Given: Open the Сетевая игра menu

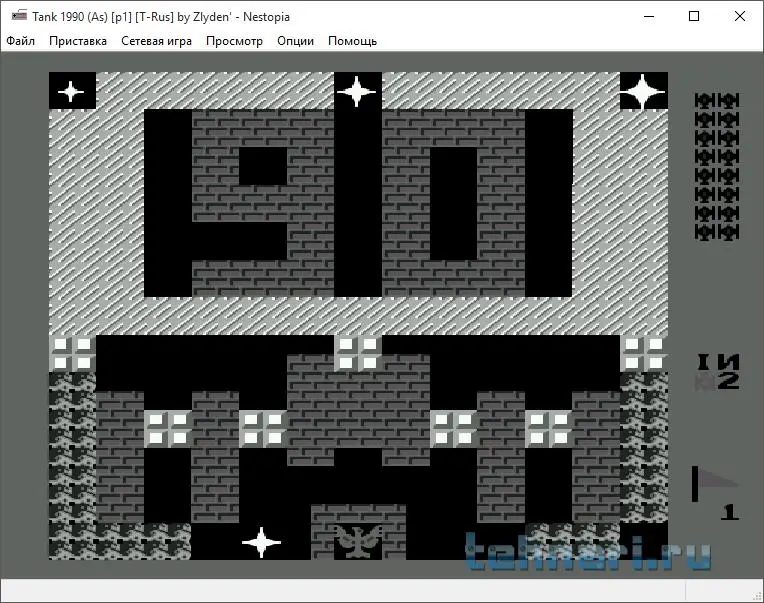Looking at the screenshot, I should click(x=156, y=41).
